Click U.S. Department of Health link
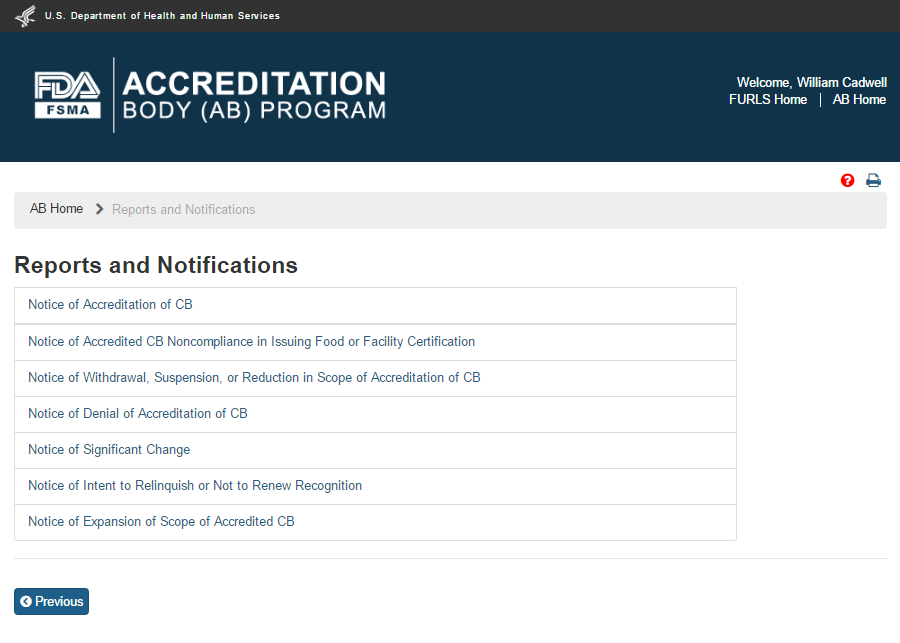This screenshot has width=900, height=643. point(162,16)
